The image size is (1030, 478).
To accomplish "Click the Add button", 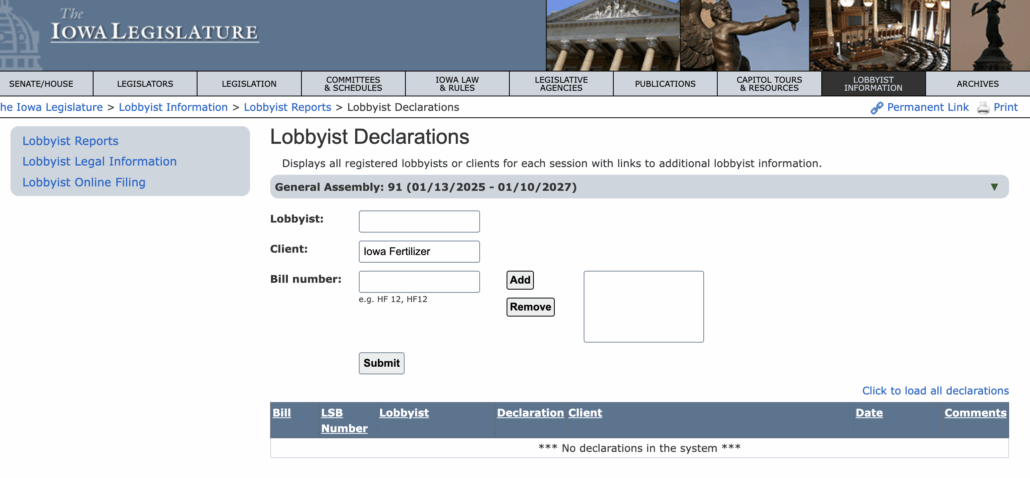I will point(520,280).
